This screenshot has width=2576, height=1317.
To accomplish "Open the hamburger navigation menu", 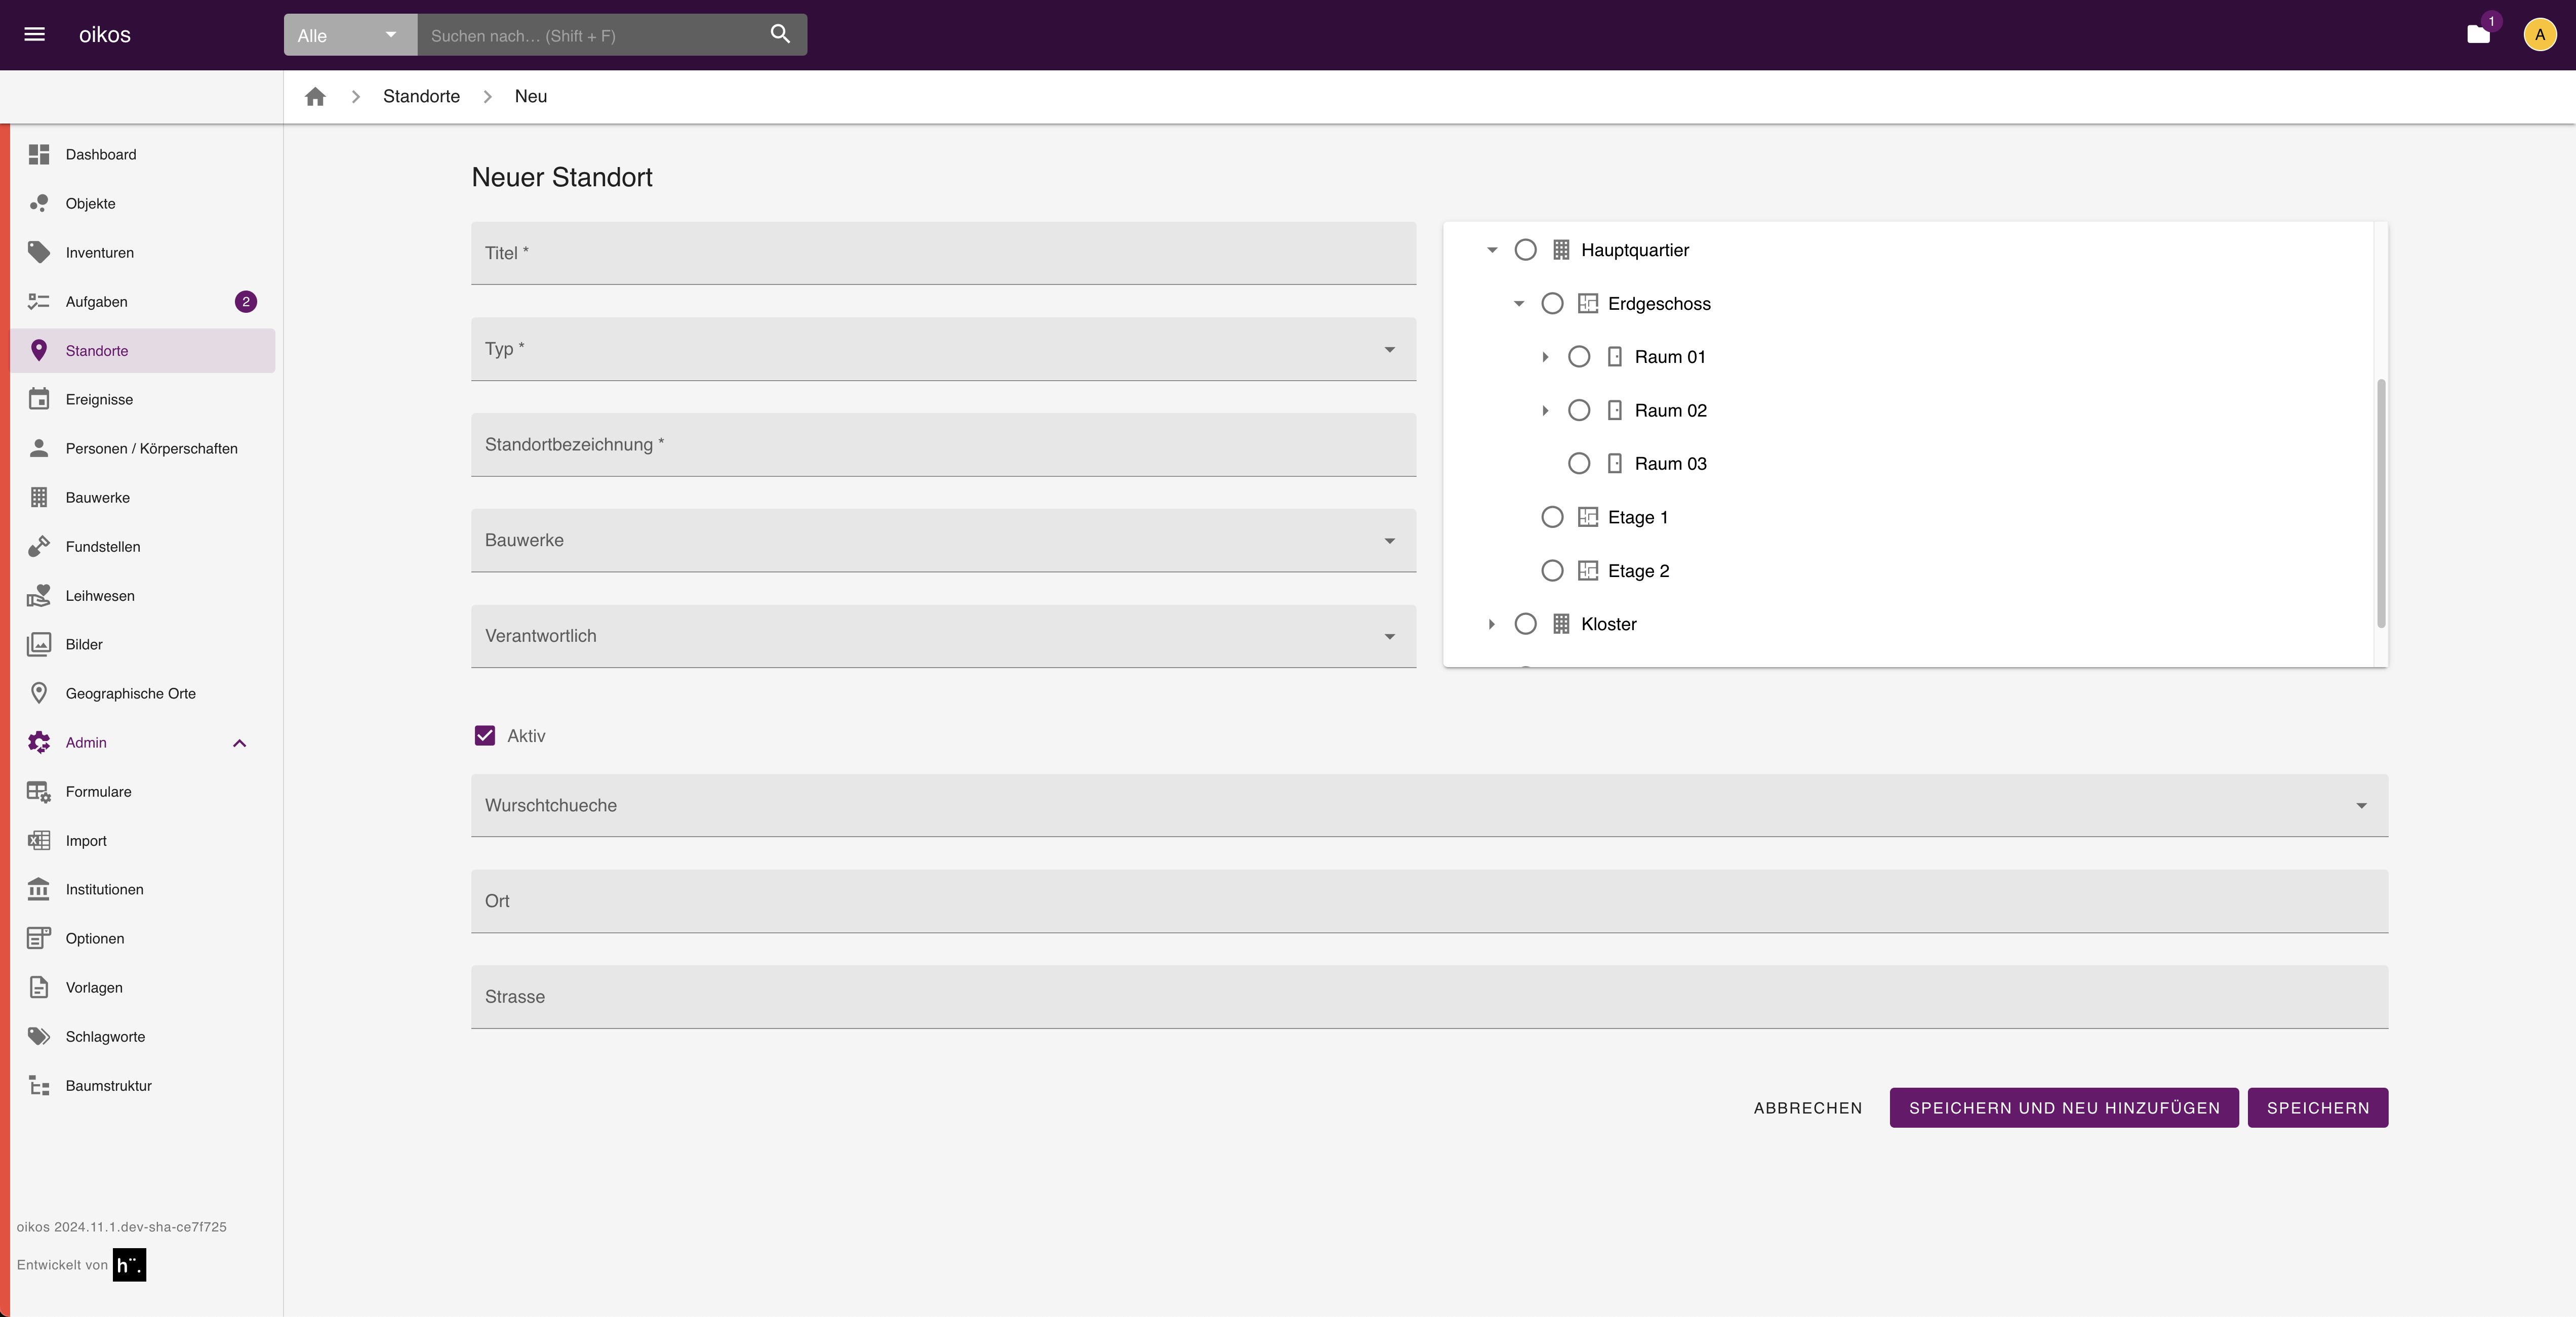I will point(34,34).
